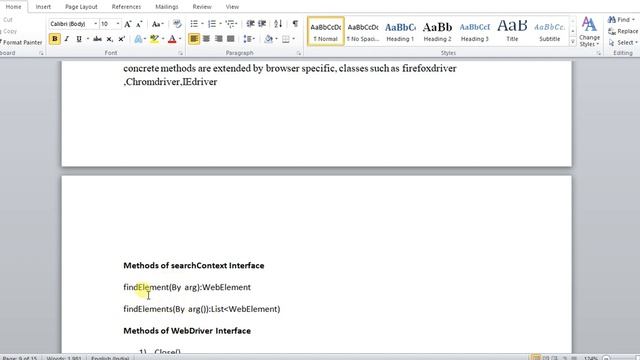This screenshot has width=640, height=360.
Task: Open Insert tab
Action: click(43, 7)
